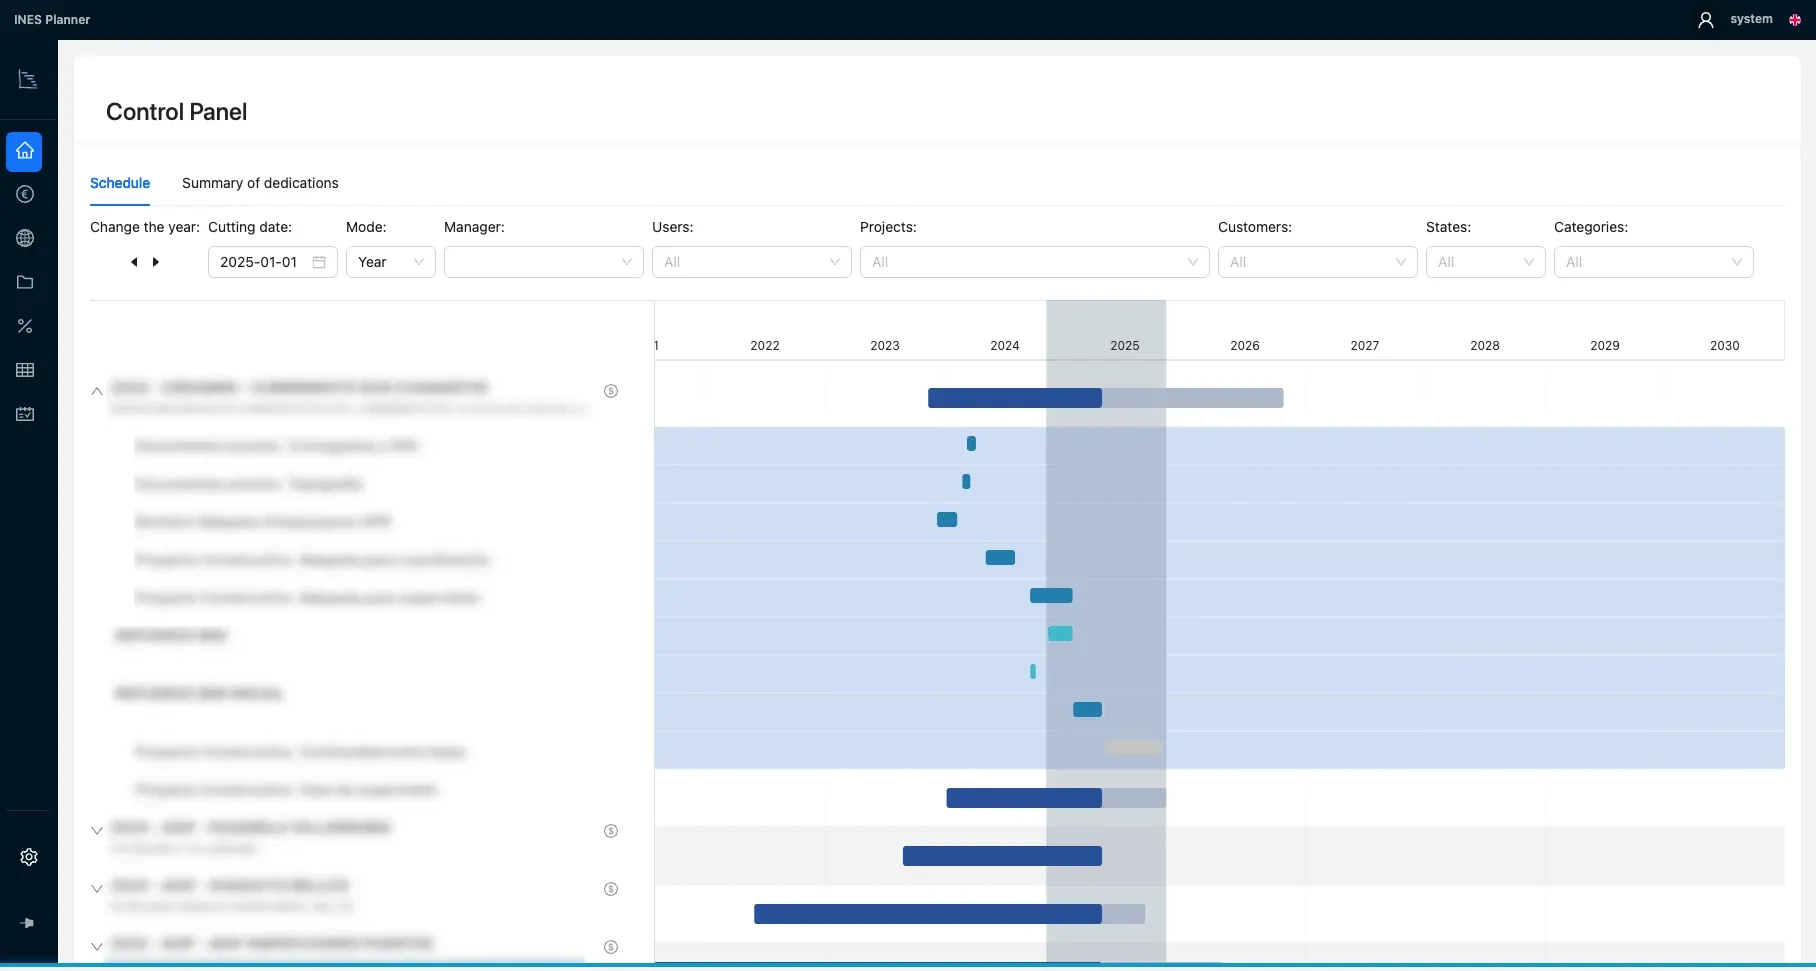
Task: Open the folder icon in sidebar
Action: coord(25,282)
